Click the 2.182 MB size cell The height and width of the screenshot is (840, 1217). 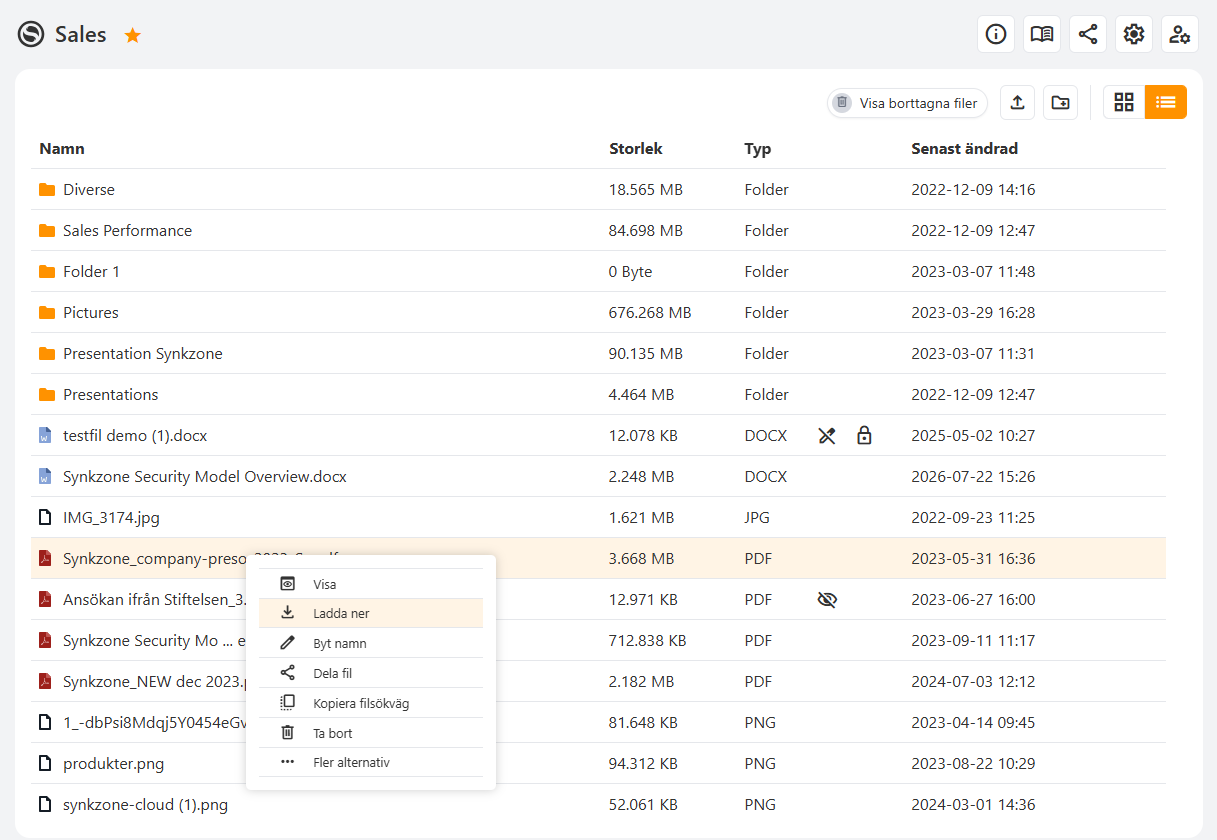(x=641, y=682)
